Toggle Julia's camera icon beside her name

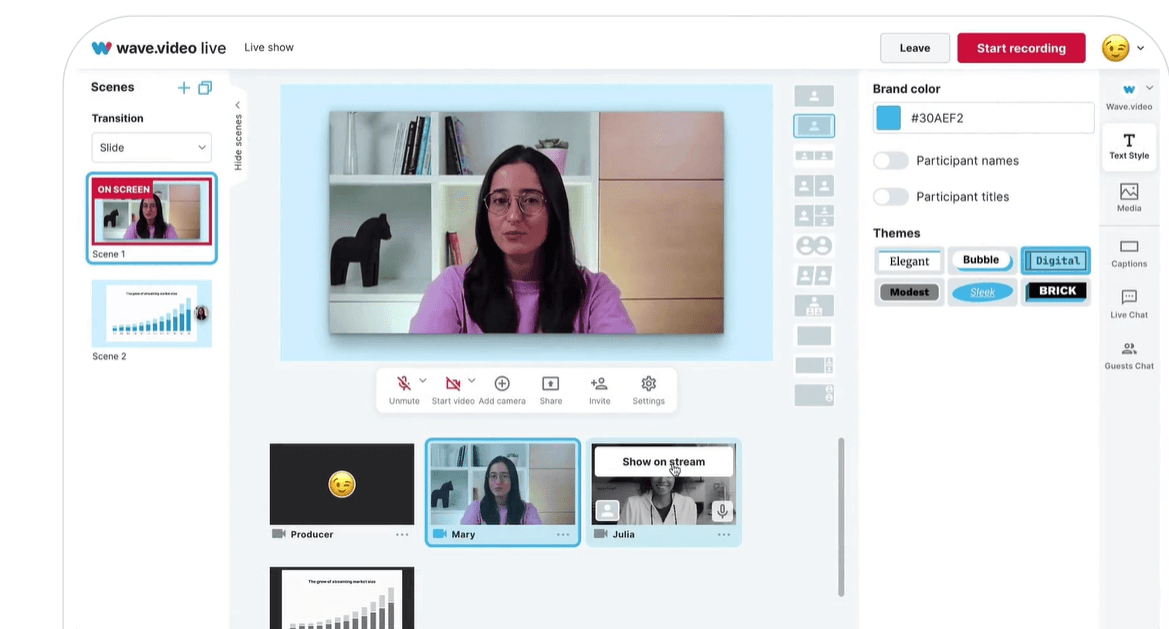(x=601, y=534)
